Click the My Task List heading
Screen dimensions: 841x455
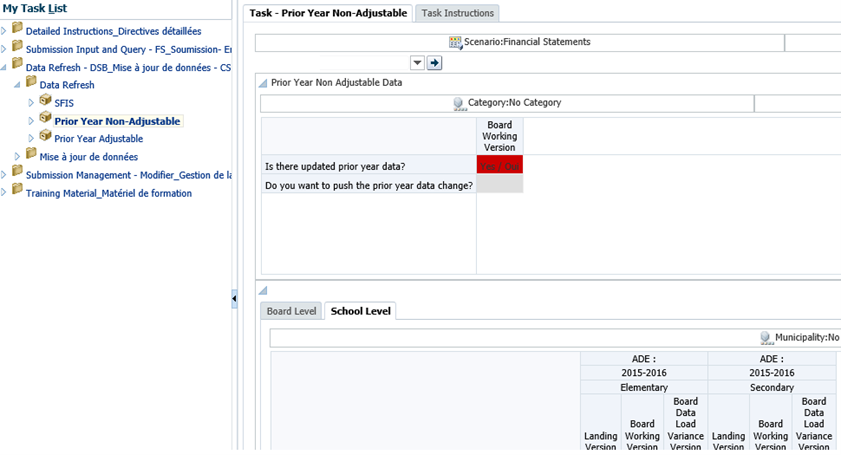pos(35,9)
